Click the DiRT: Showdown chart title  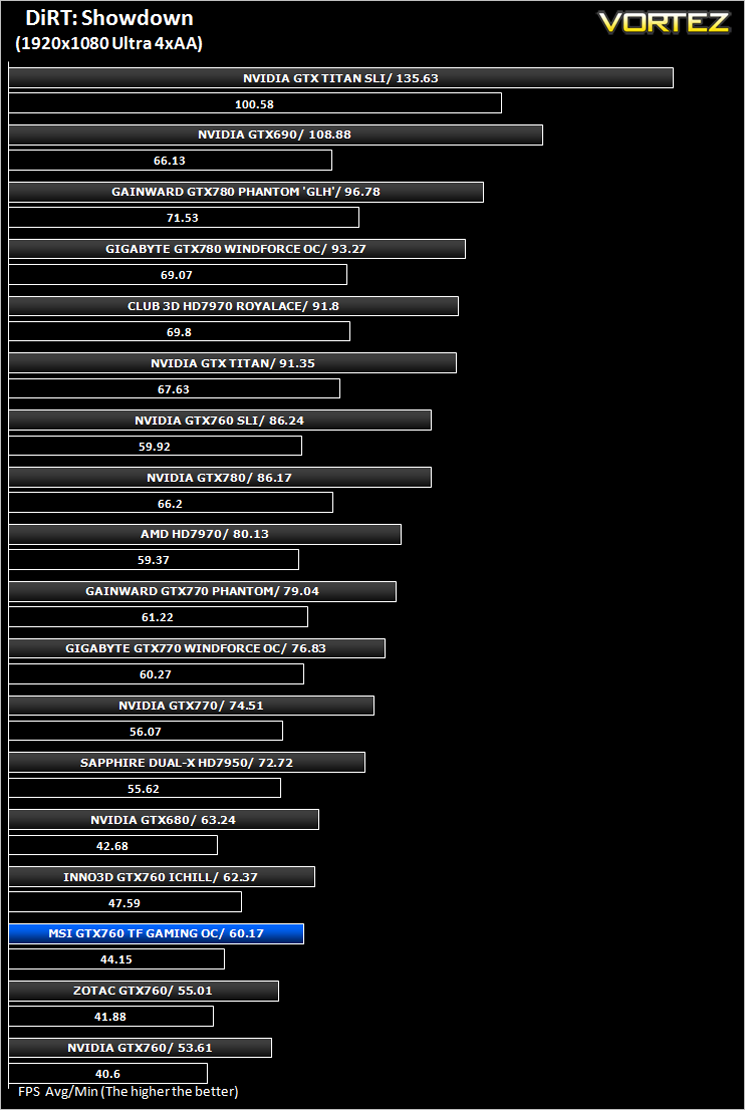109,18
